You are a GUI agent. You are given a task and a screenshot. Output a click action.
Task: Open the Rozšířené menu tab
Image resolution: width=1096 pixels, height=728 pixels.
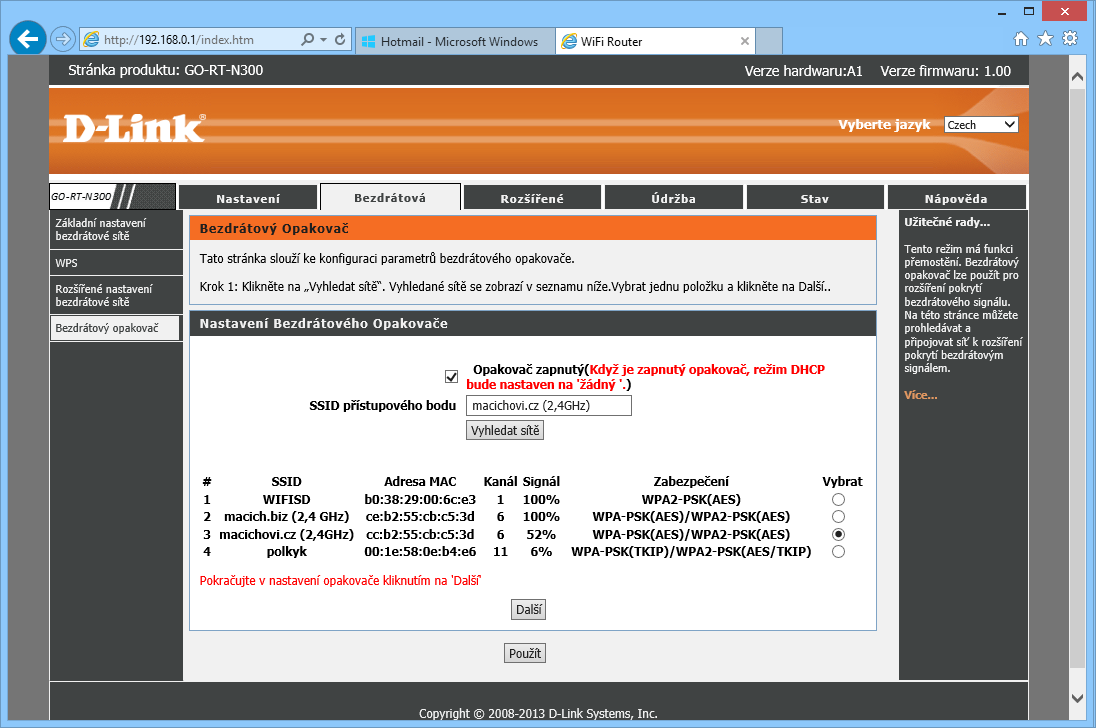(532, 198)
